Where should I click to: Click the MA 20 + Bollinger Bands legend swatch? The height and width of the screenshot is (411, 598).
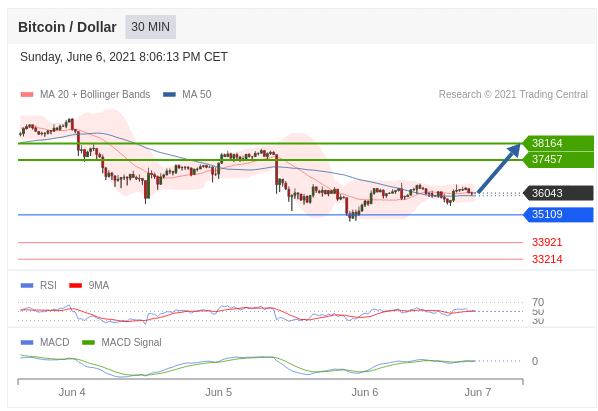coord(27,95)
